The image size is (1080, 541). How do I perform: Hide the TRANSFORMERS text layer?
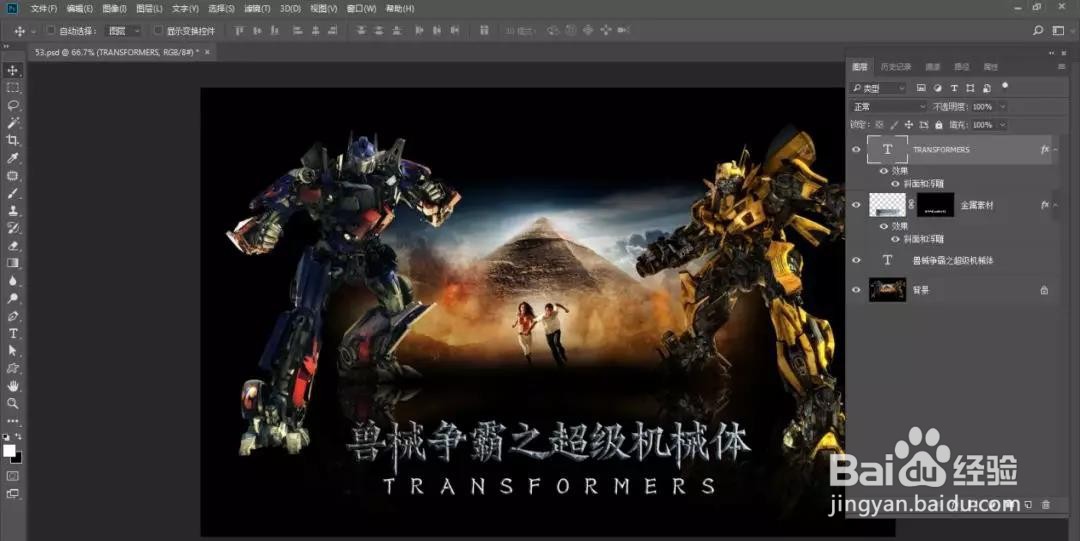[x=856, y=150]
